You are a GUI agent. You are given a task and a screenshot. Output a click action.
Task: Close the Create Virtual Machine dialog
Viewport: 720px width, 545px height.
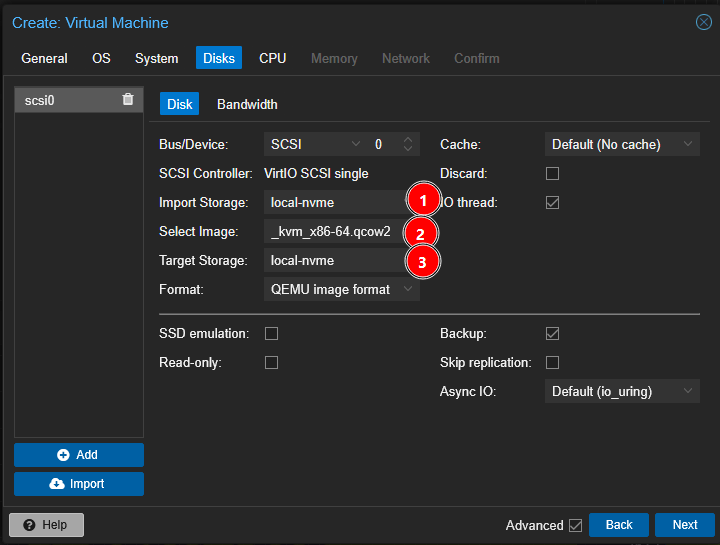[x=703, y=22]
